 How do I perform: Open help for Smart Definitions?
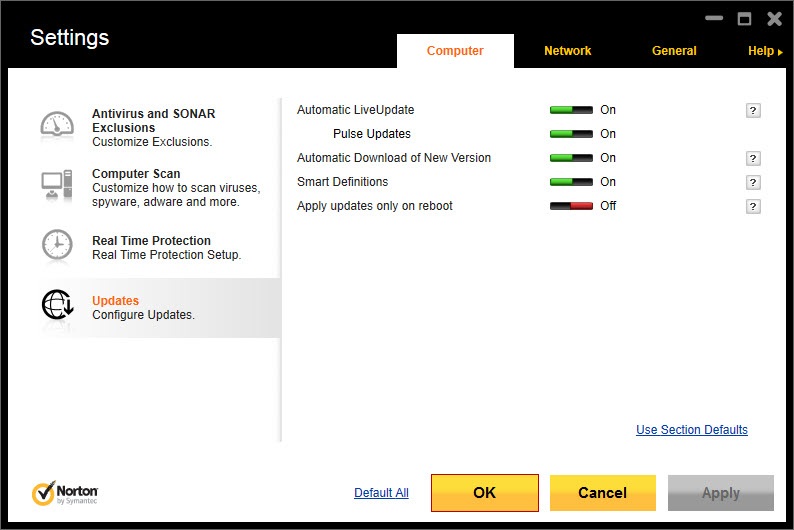[753, 182]
